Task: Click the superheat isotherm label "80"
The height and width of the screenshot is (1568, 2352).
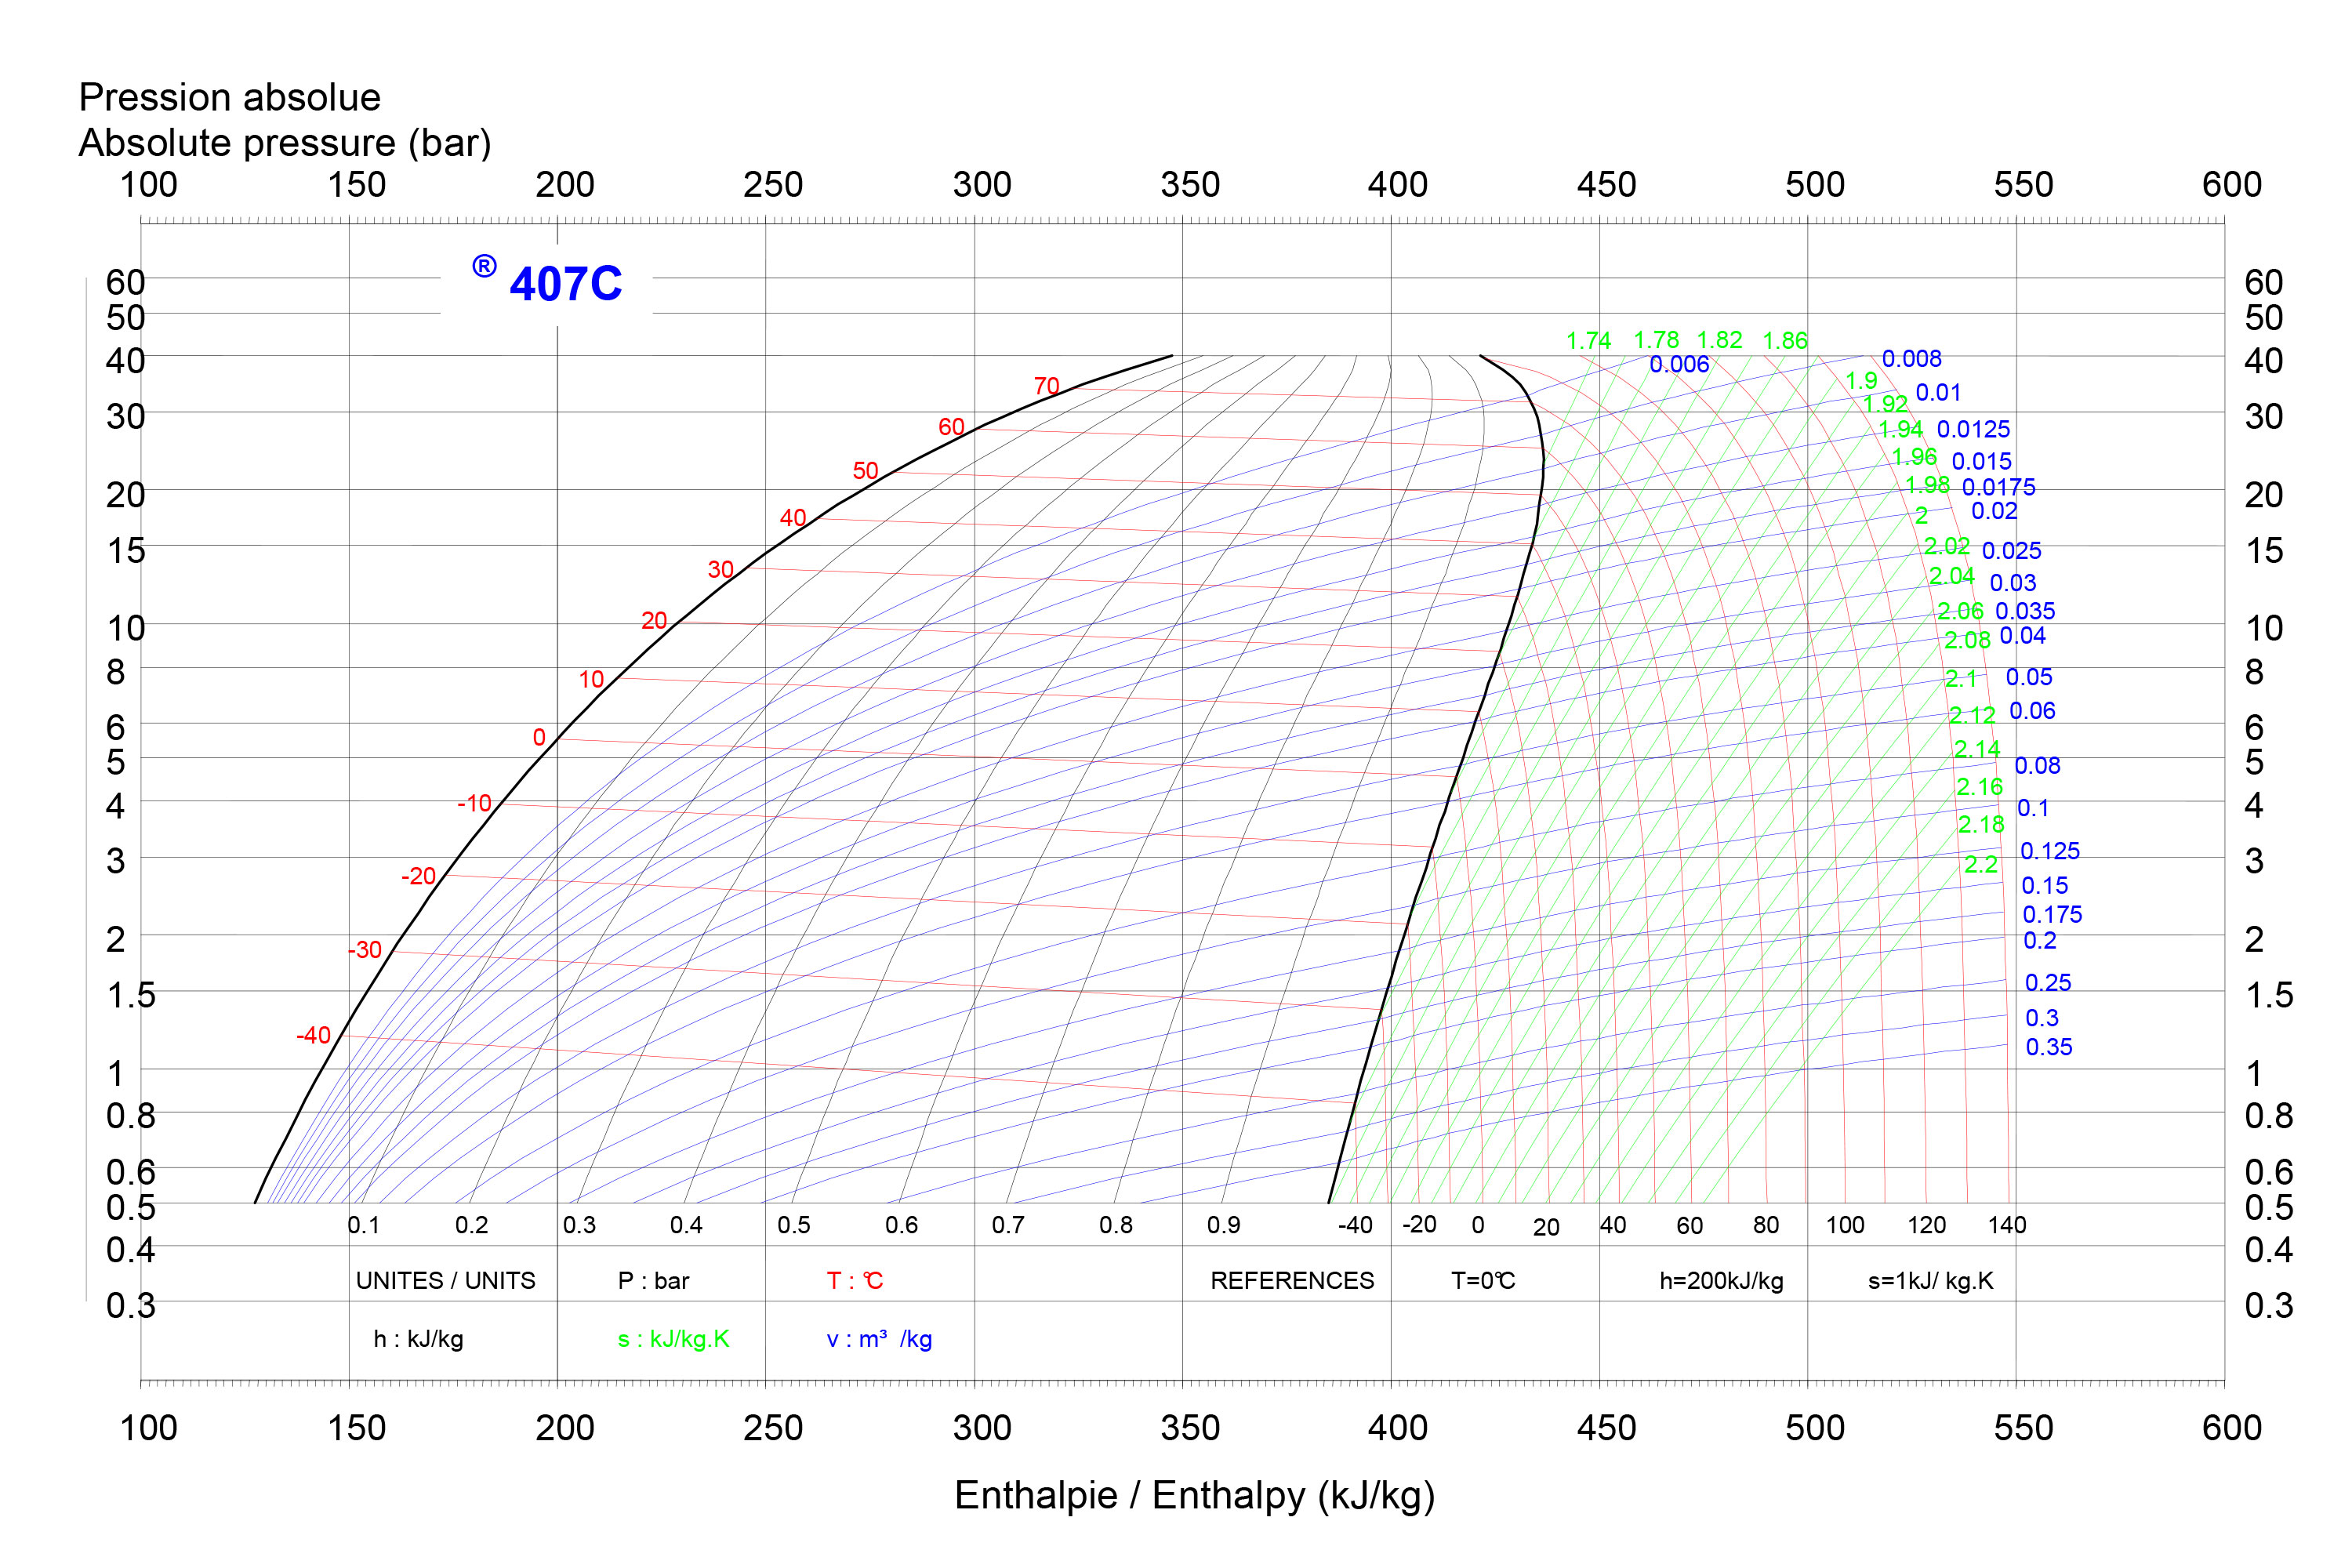Action: pyautogui.click(x=1766, y=1225)
